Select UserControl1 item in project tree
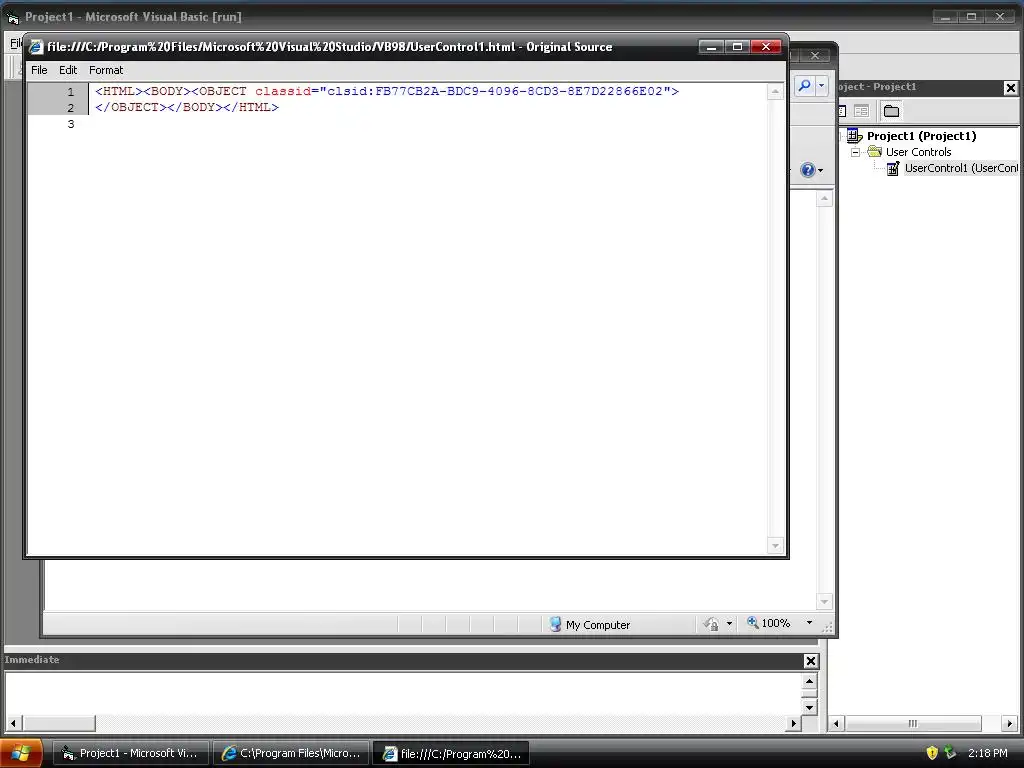The image size is (1024, 768). (x=961, y=168)
